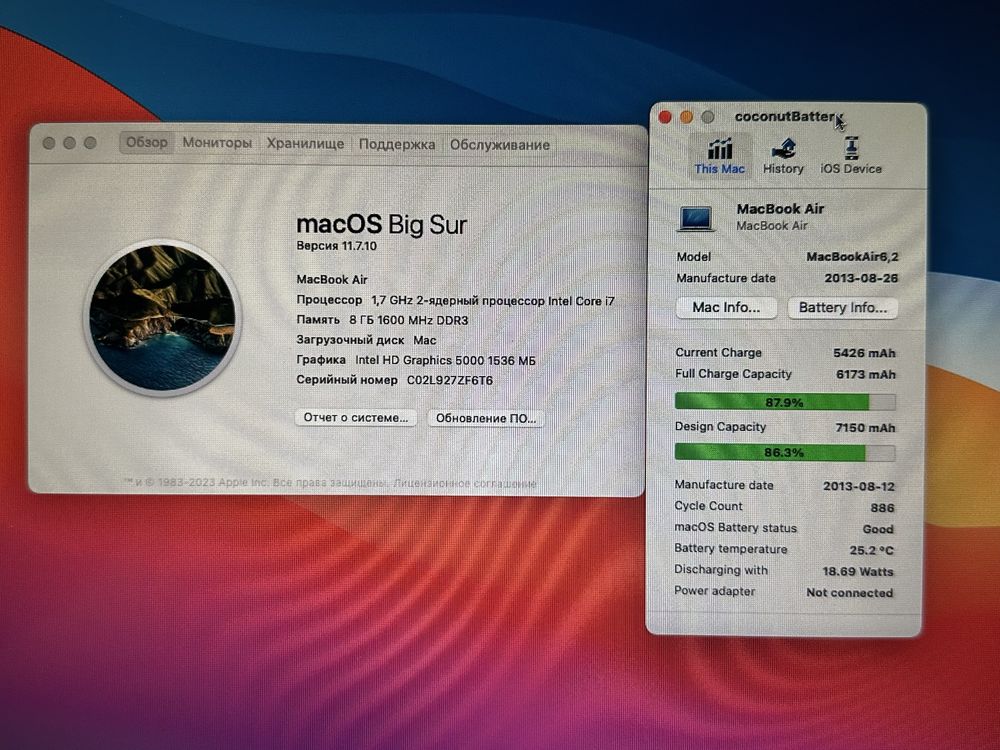Click the 86.3% capacity progress bar
Image resolution: width=1000 pixels, height=750 pixels.
pos(784,452)
